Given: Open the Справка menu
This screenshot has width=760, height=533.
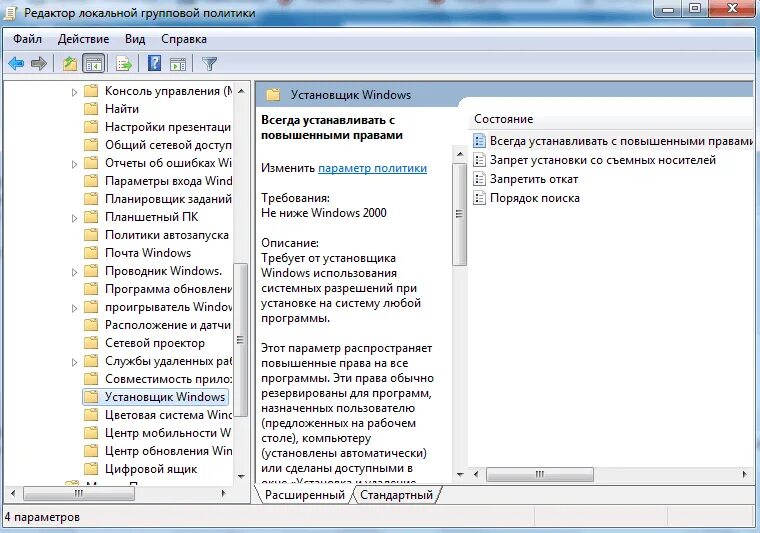Looking at the screenshot, I should (x=184, y=39).
